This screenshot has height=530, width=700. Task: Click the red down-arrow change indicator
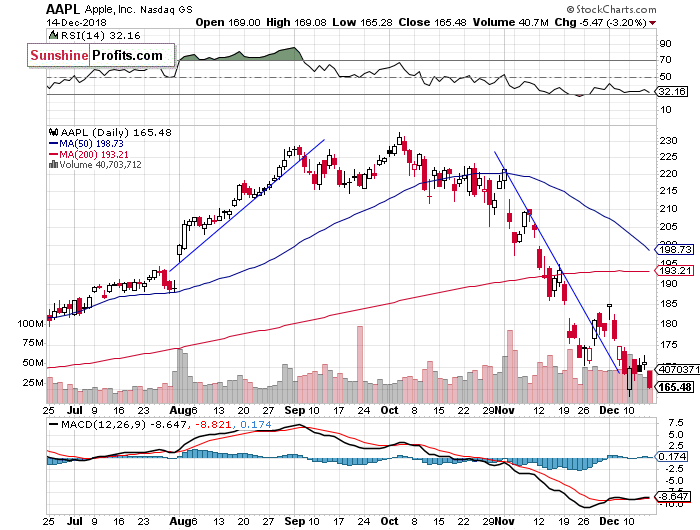click(653, 23)
